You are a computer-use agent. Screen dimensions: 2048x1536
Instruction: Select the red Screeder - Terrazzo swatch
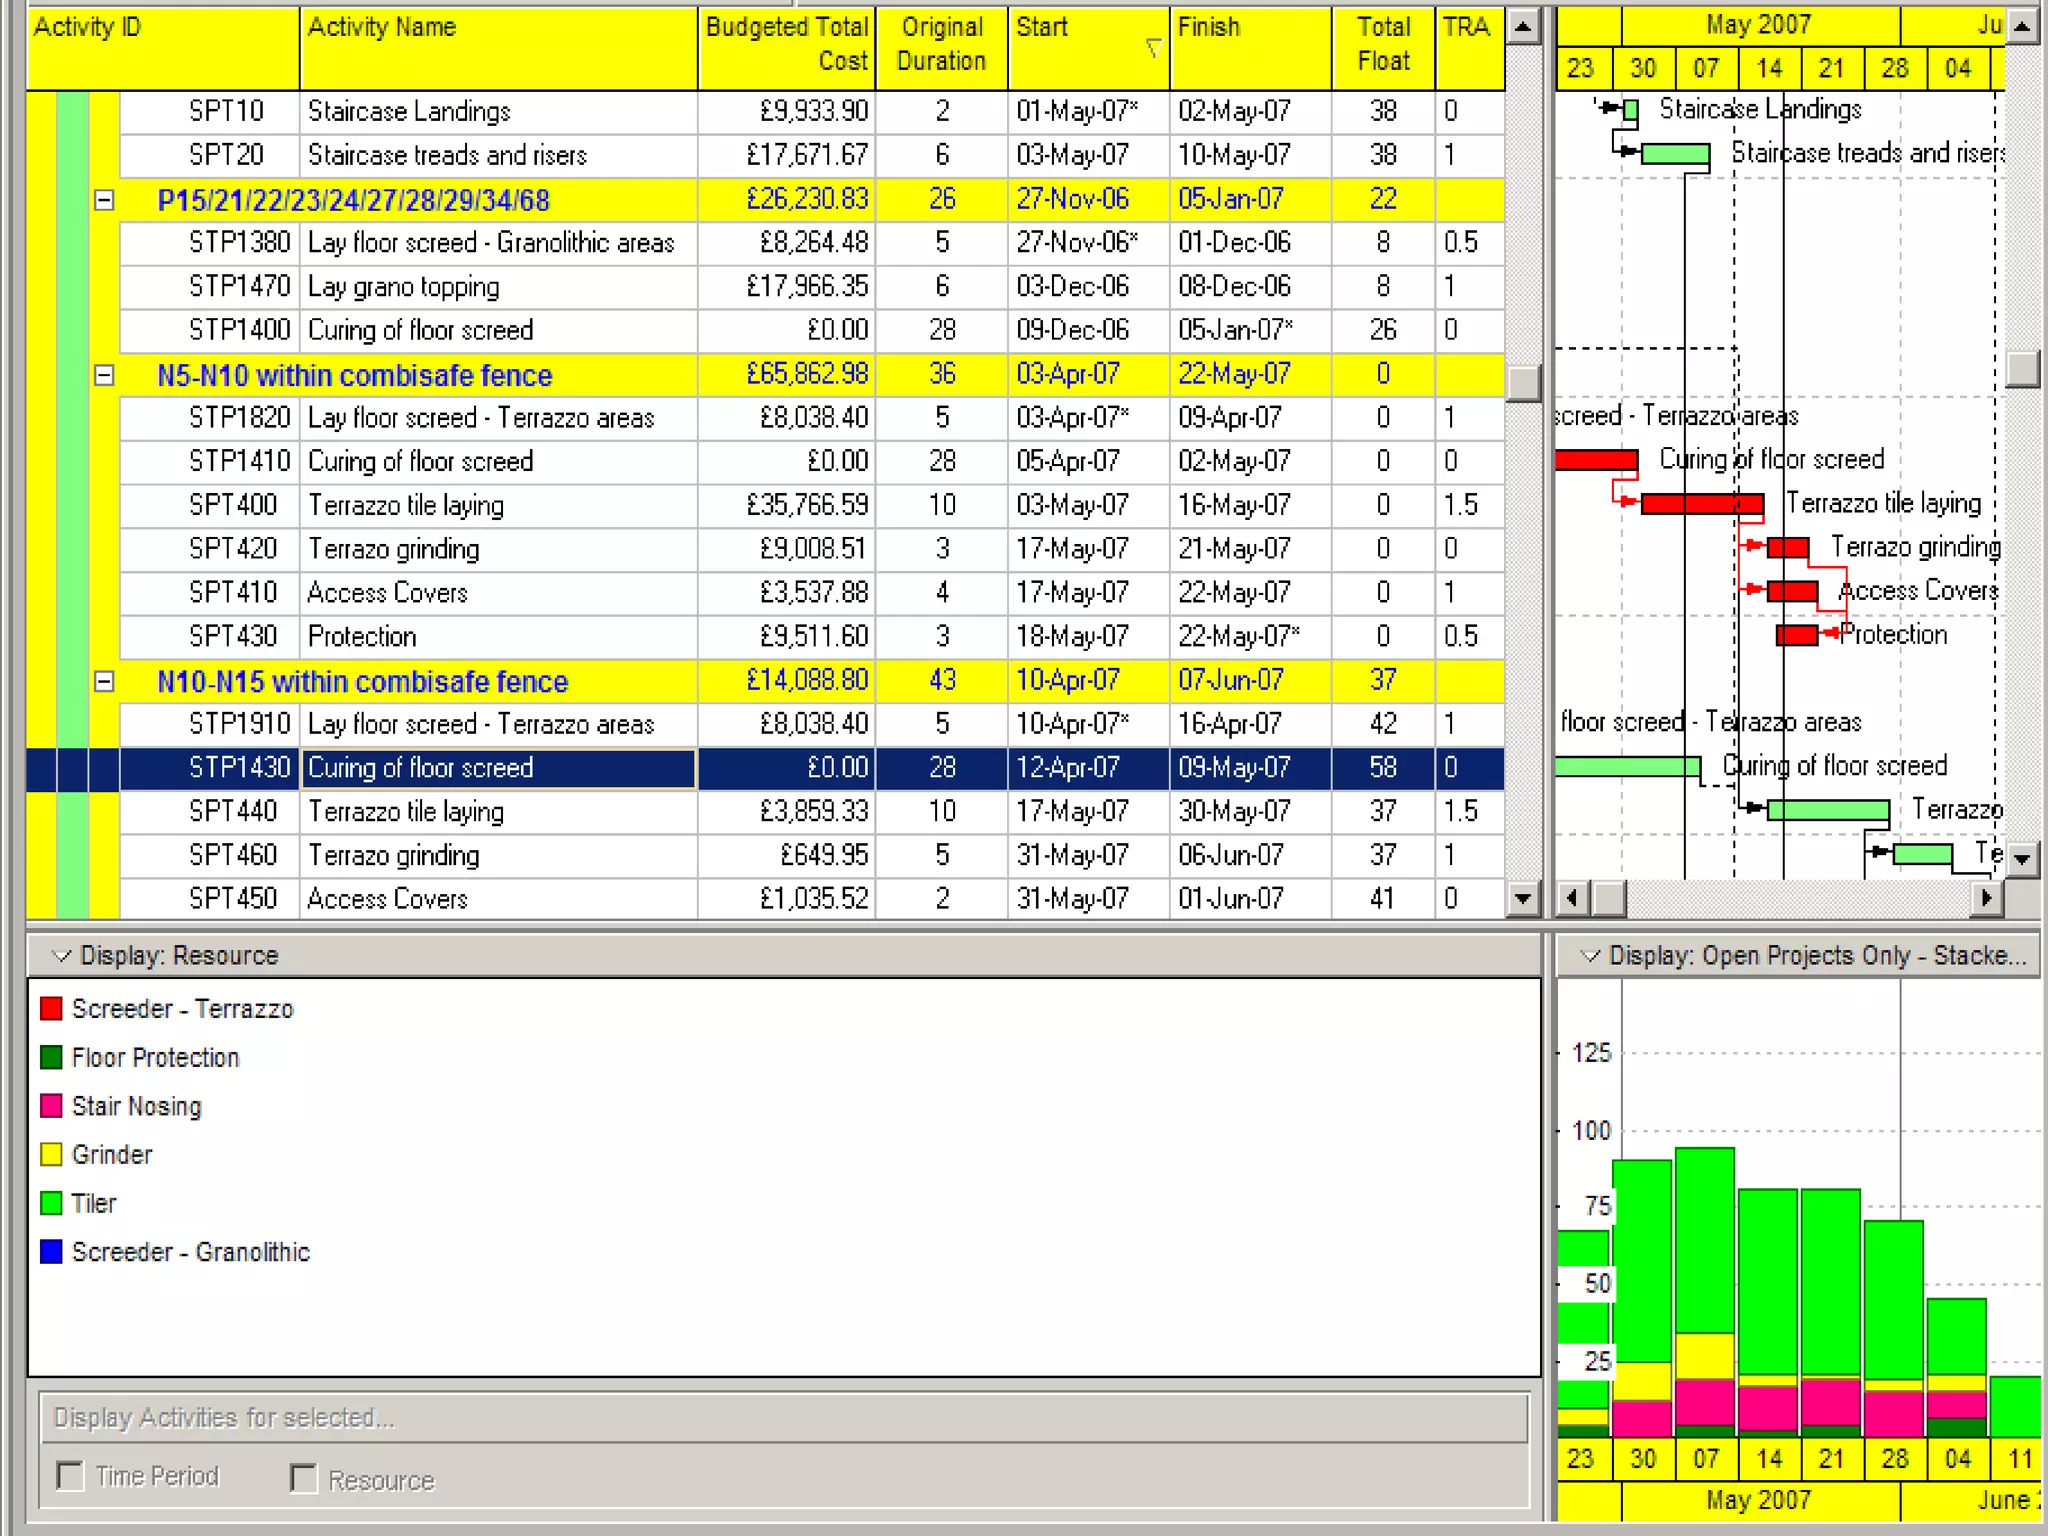(x=51, y=1008)
